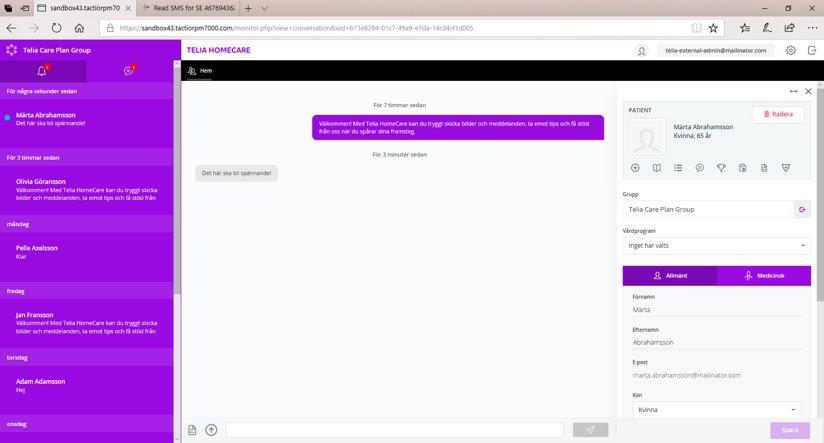Viewport: 824px width, 443px height.
Task: Open settings gear in header
Action: [790, 50]
